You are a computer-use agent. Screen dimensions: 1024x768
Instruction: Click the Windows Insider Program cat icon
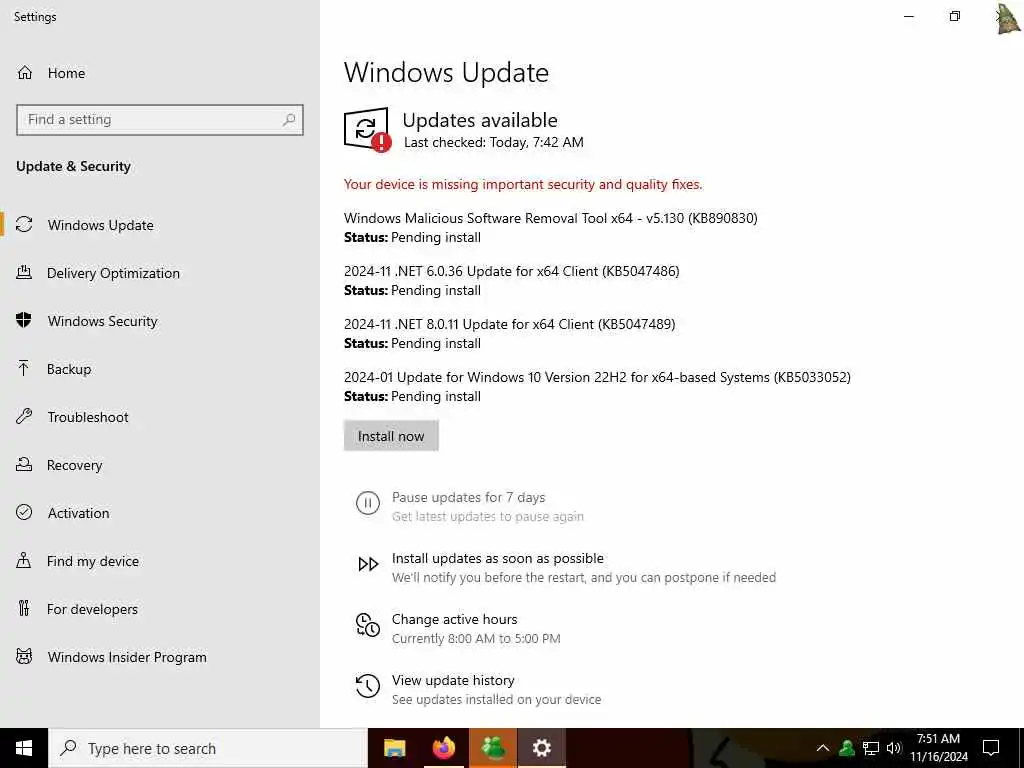[x=24, y=656]
